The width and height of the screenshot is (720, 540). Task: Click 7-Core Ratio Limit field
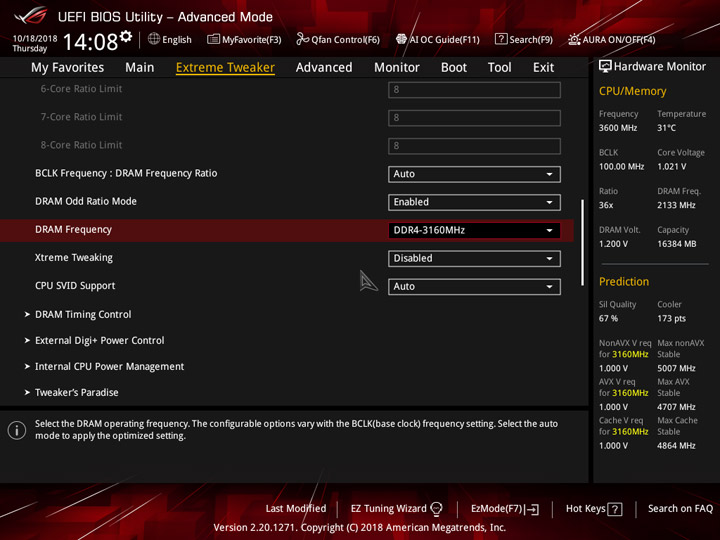474,118
